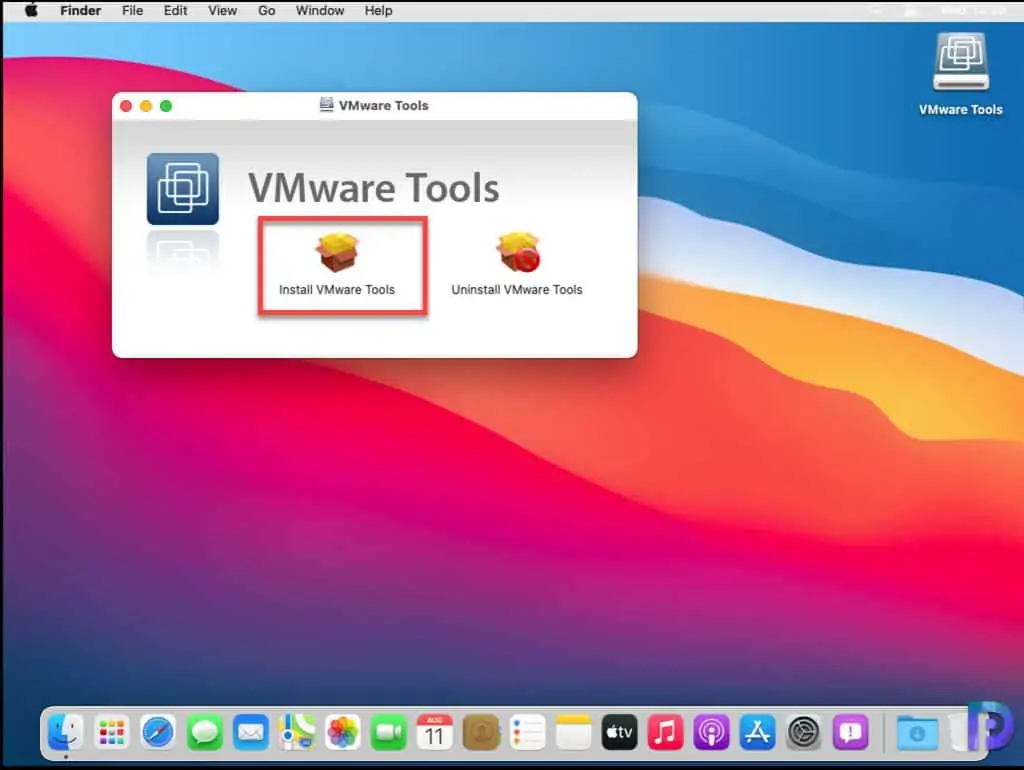This screenshot has height=770, width=1024.
Task: Open the Window menu
Action: (319, 10)
